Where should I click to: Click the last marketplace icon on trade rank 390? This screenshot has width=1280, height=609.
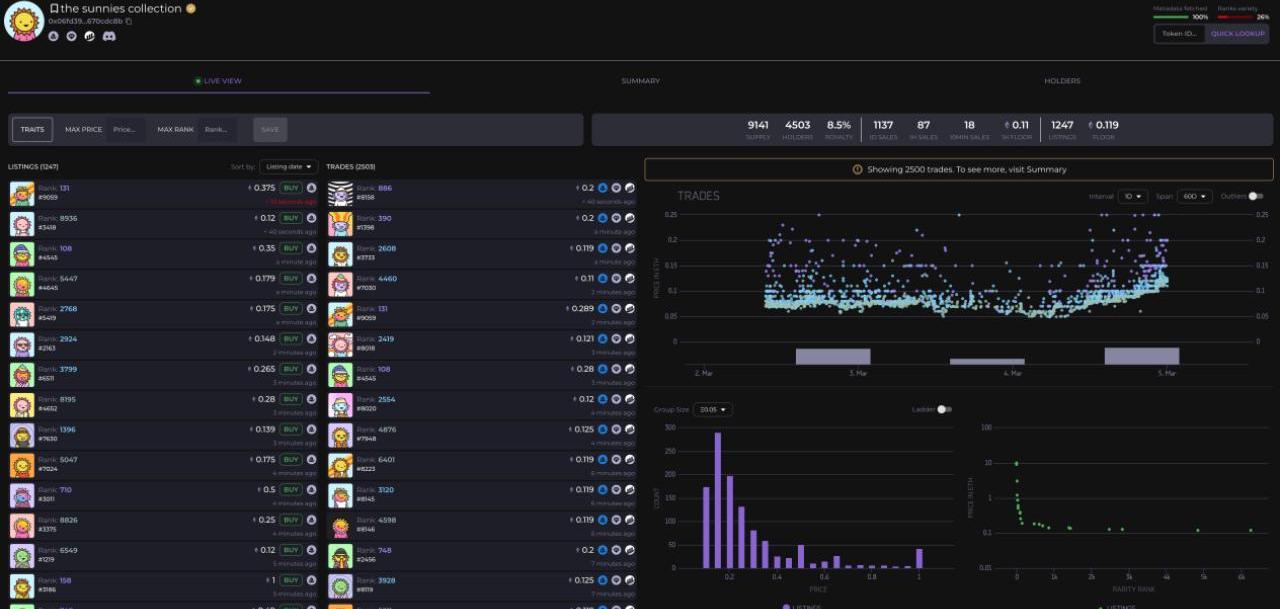[630, 218]
